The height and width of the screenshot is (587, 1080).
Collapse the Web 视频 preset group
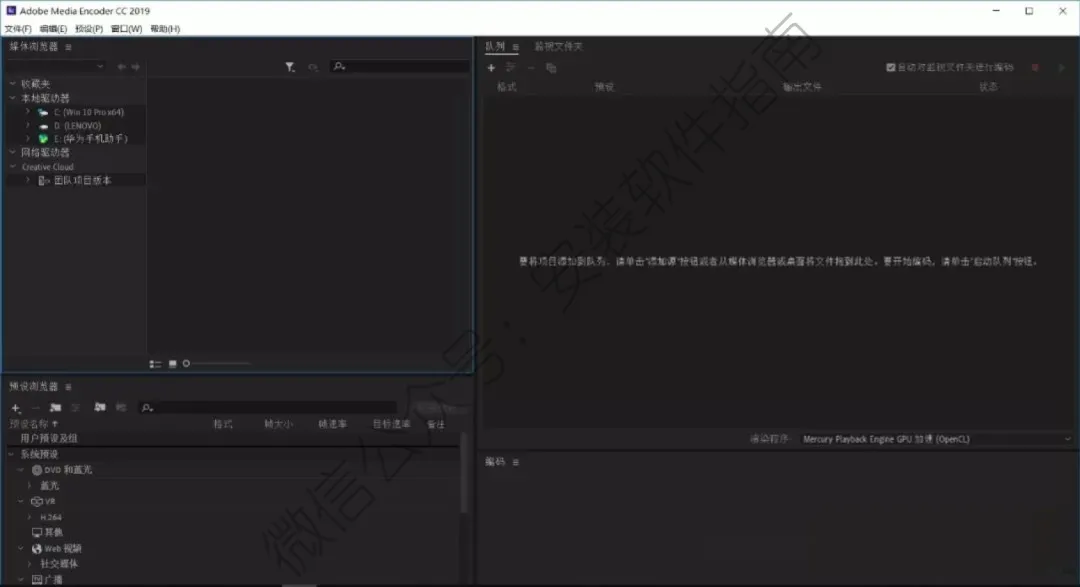(x=21, y=548)
